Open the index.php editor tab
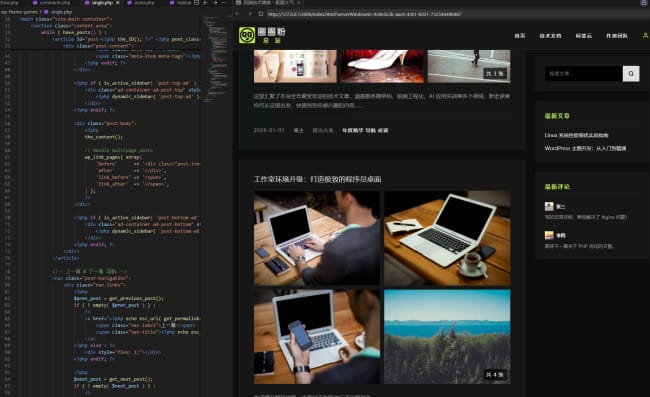This screenshot has width=650, height=397. pos(141,2)
